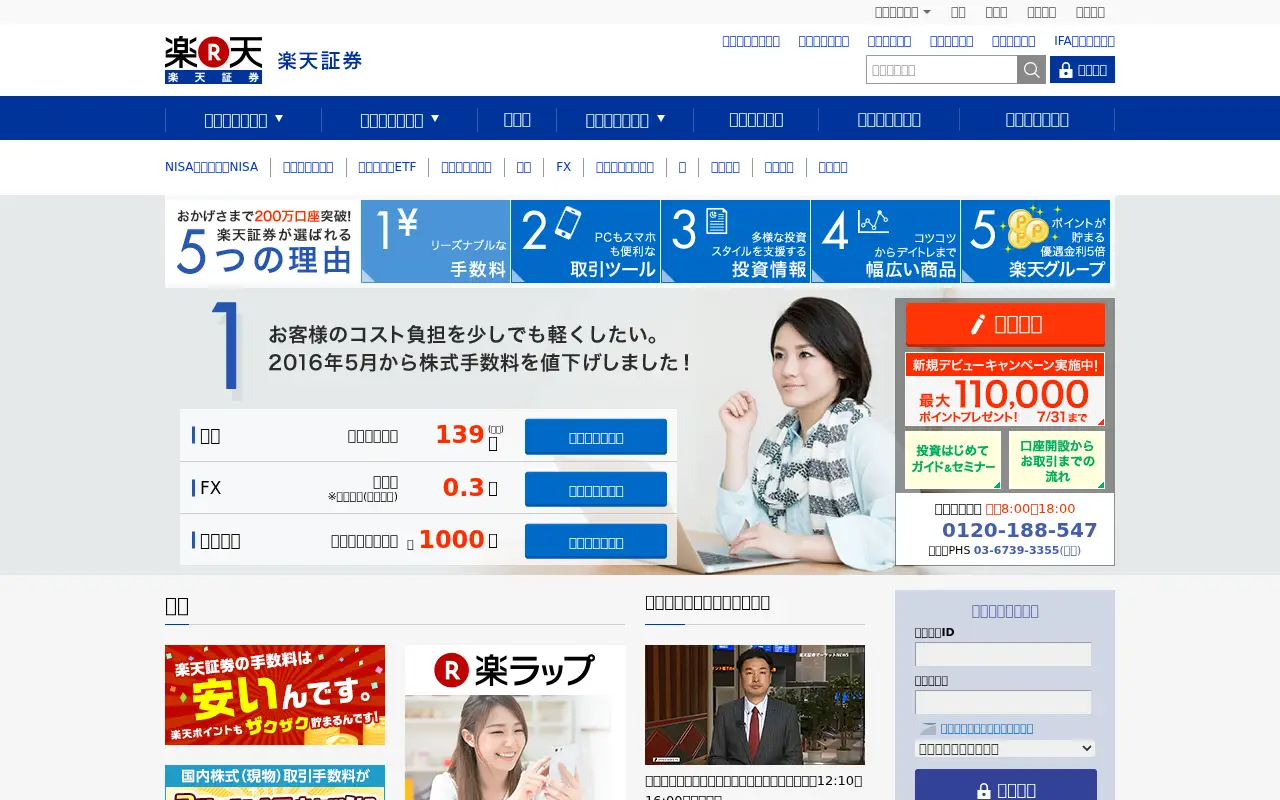
Task: Open the 国内株式(現物)取引手数料 banner
Action: (x=275, y=782)
